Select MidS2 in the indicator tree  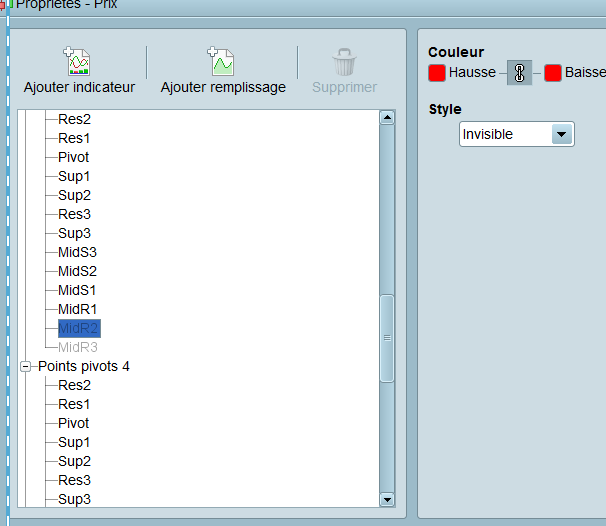[77, 271]
